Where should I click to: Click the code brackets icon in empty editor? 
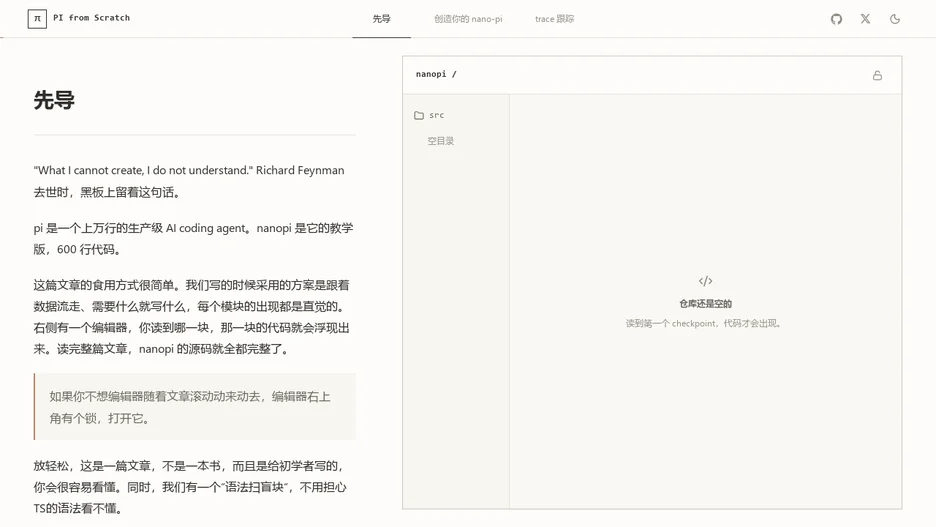pyautogui.click(x=706, y=281)
